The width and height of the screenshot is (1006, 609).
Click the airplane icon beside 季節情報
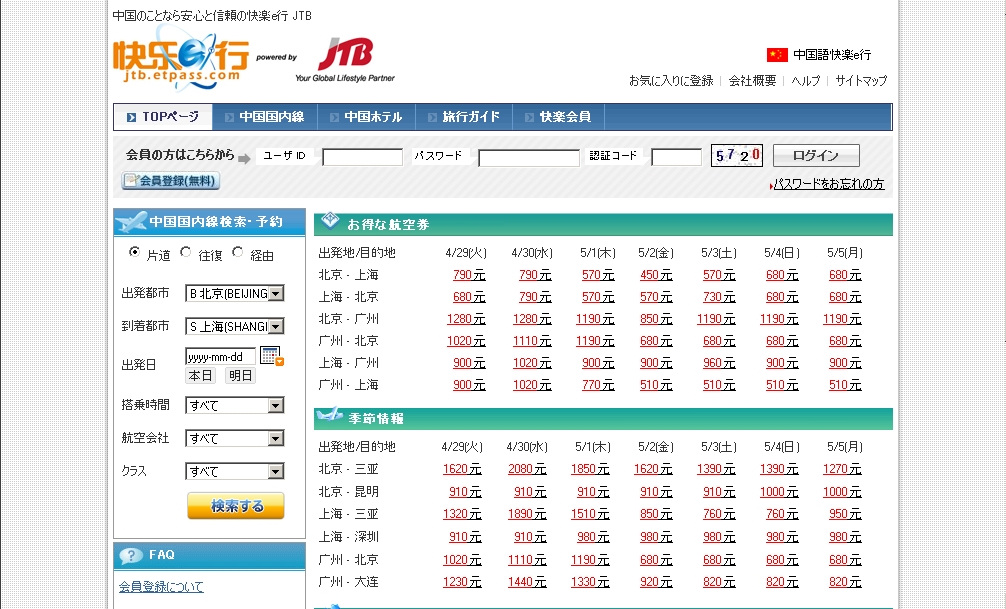(x=329, y=416)
